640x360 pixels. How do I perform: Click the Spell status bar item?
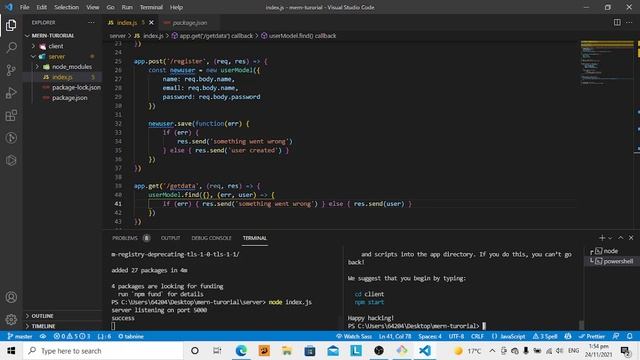pos(545,336)
